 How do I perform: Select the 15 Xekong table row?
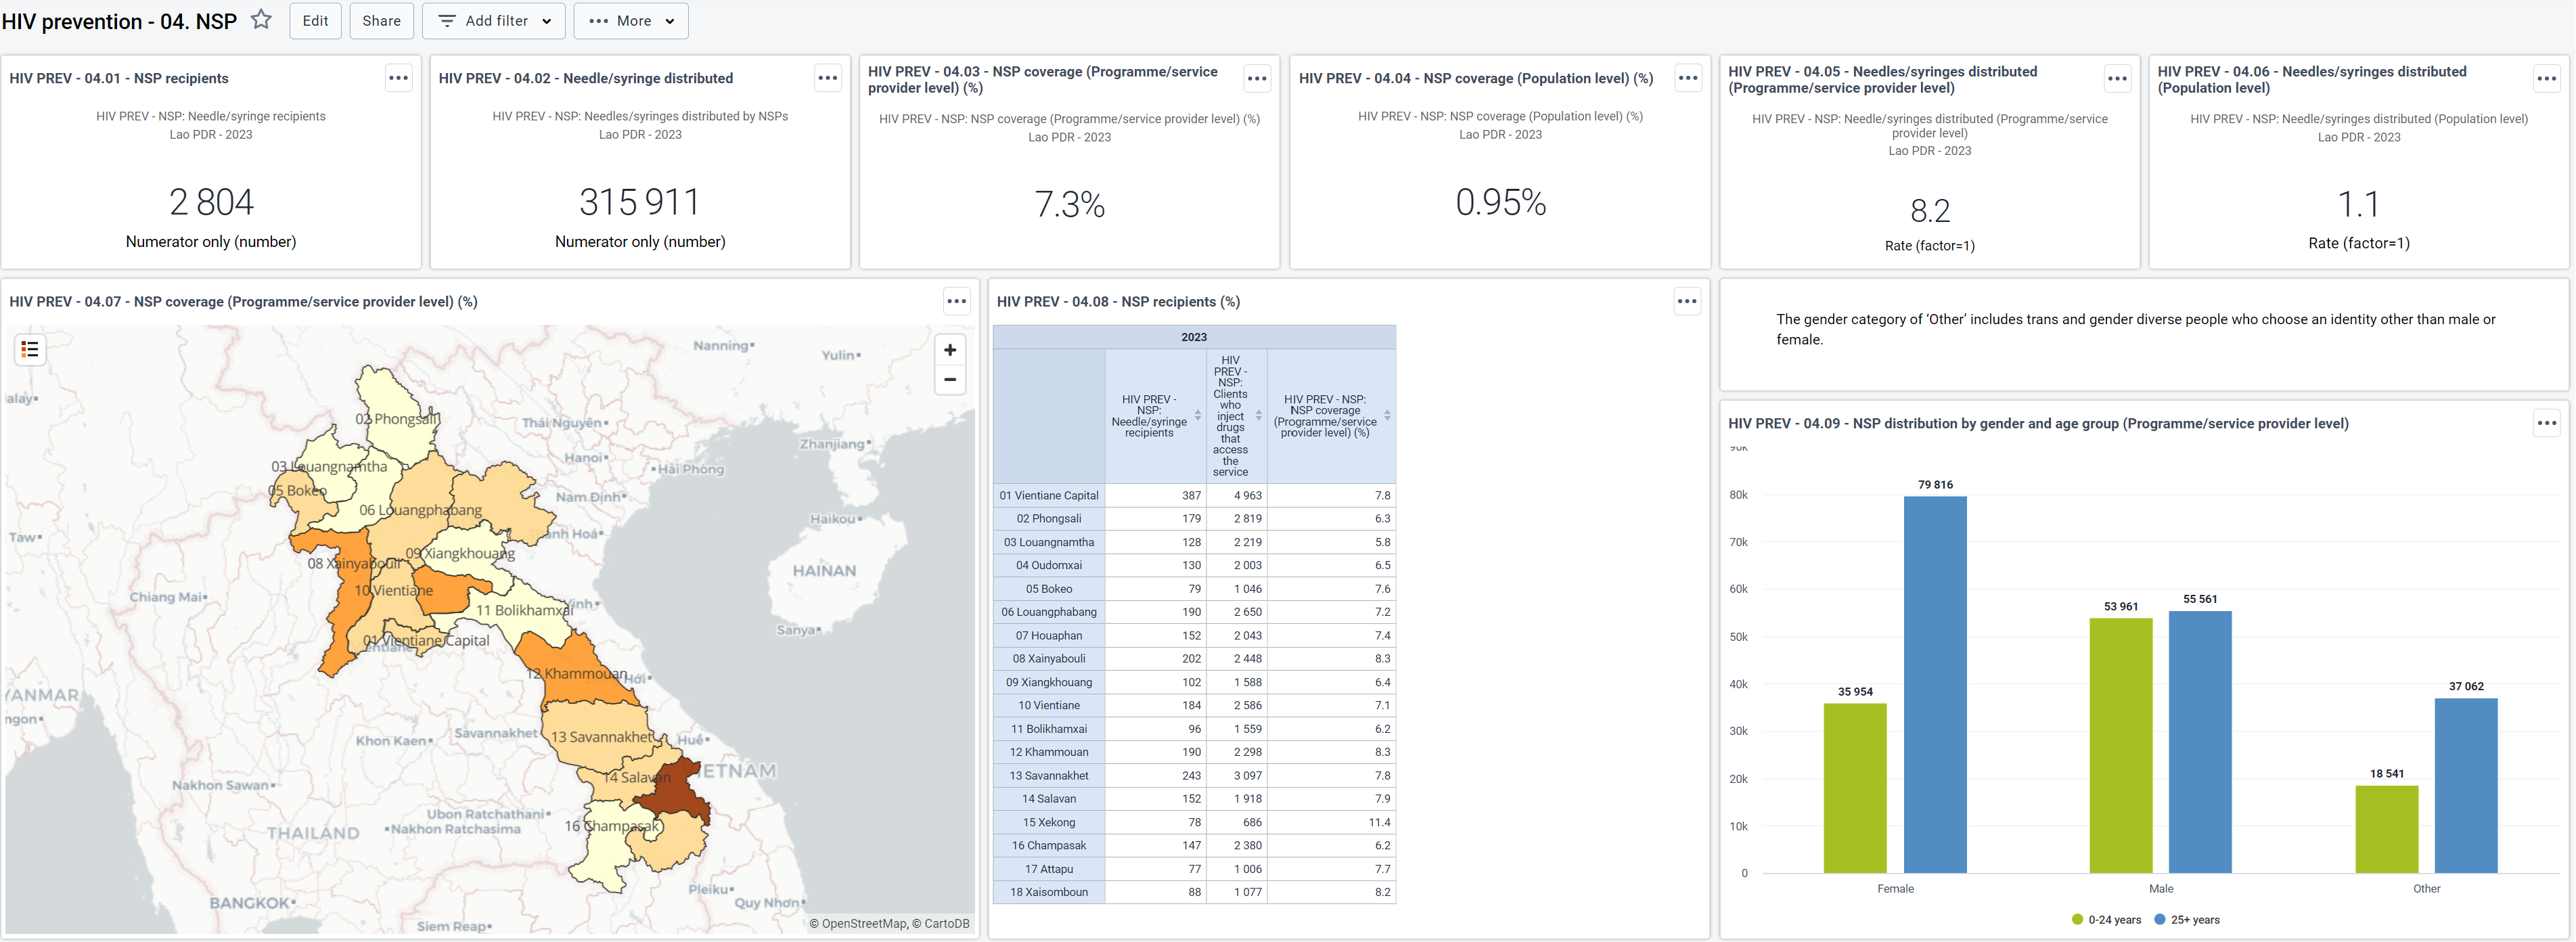(x=1194, y=822)
